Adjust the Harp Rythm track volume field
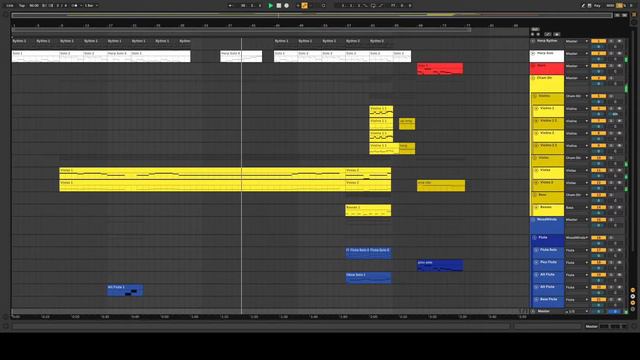 tap(598, 46)
